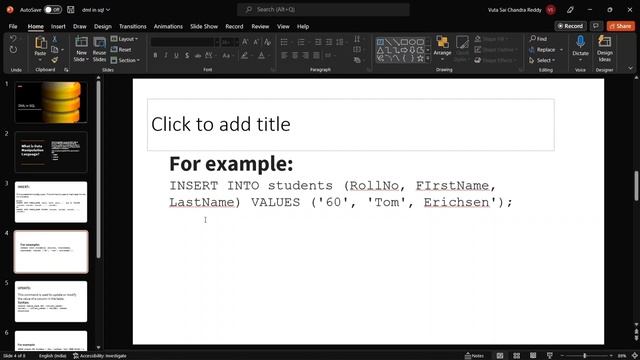
Task: Click the Redo arrow icon
Action: click(13, 50)
